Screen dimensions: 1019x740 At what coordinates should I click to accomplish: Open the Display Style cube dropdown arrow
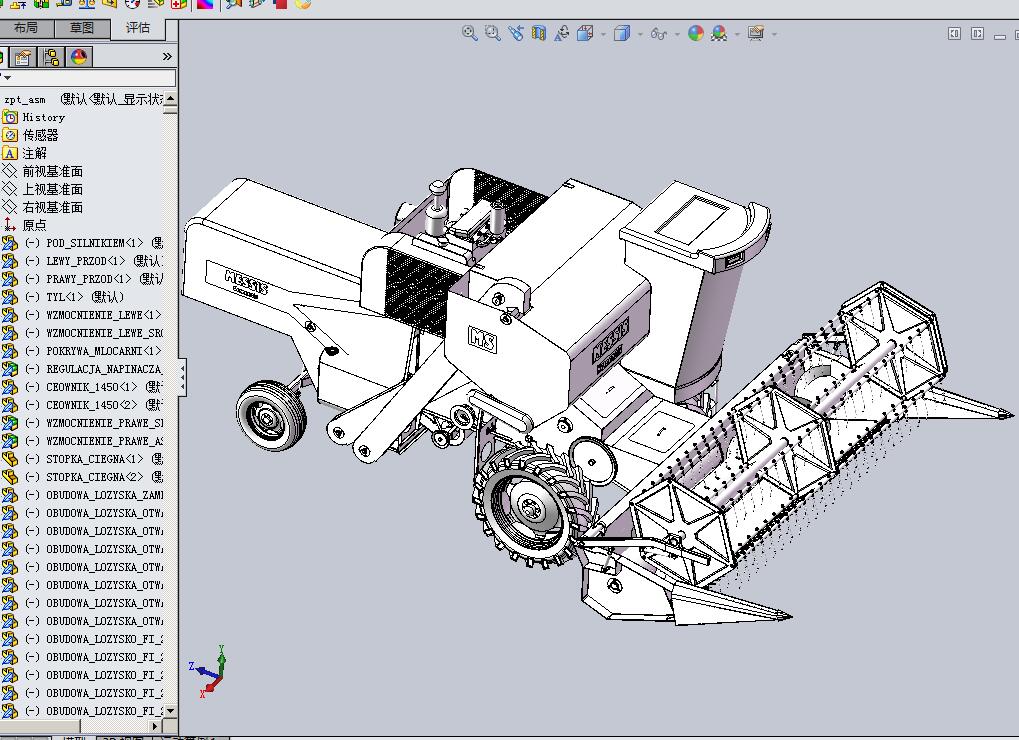641,34
